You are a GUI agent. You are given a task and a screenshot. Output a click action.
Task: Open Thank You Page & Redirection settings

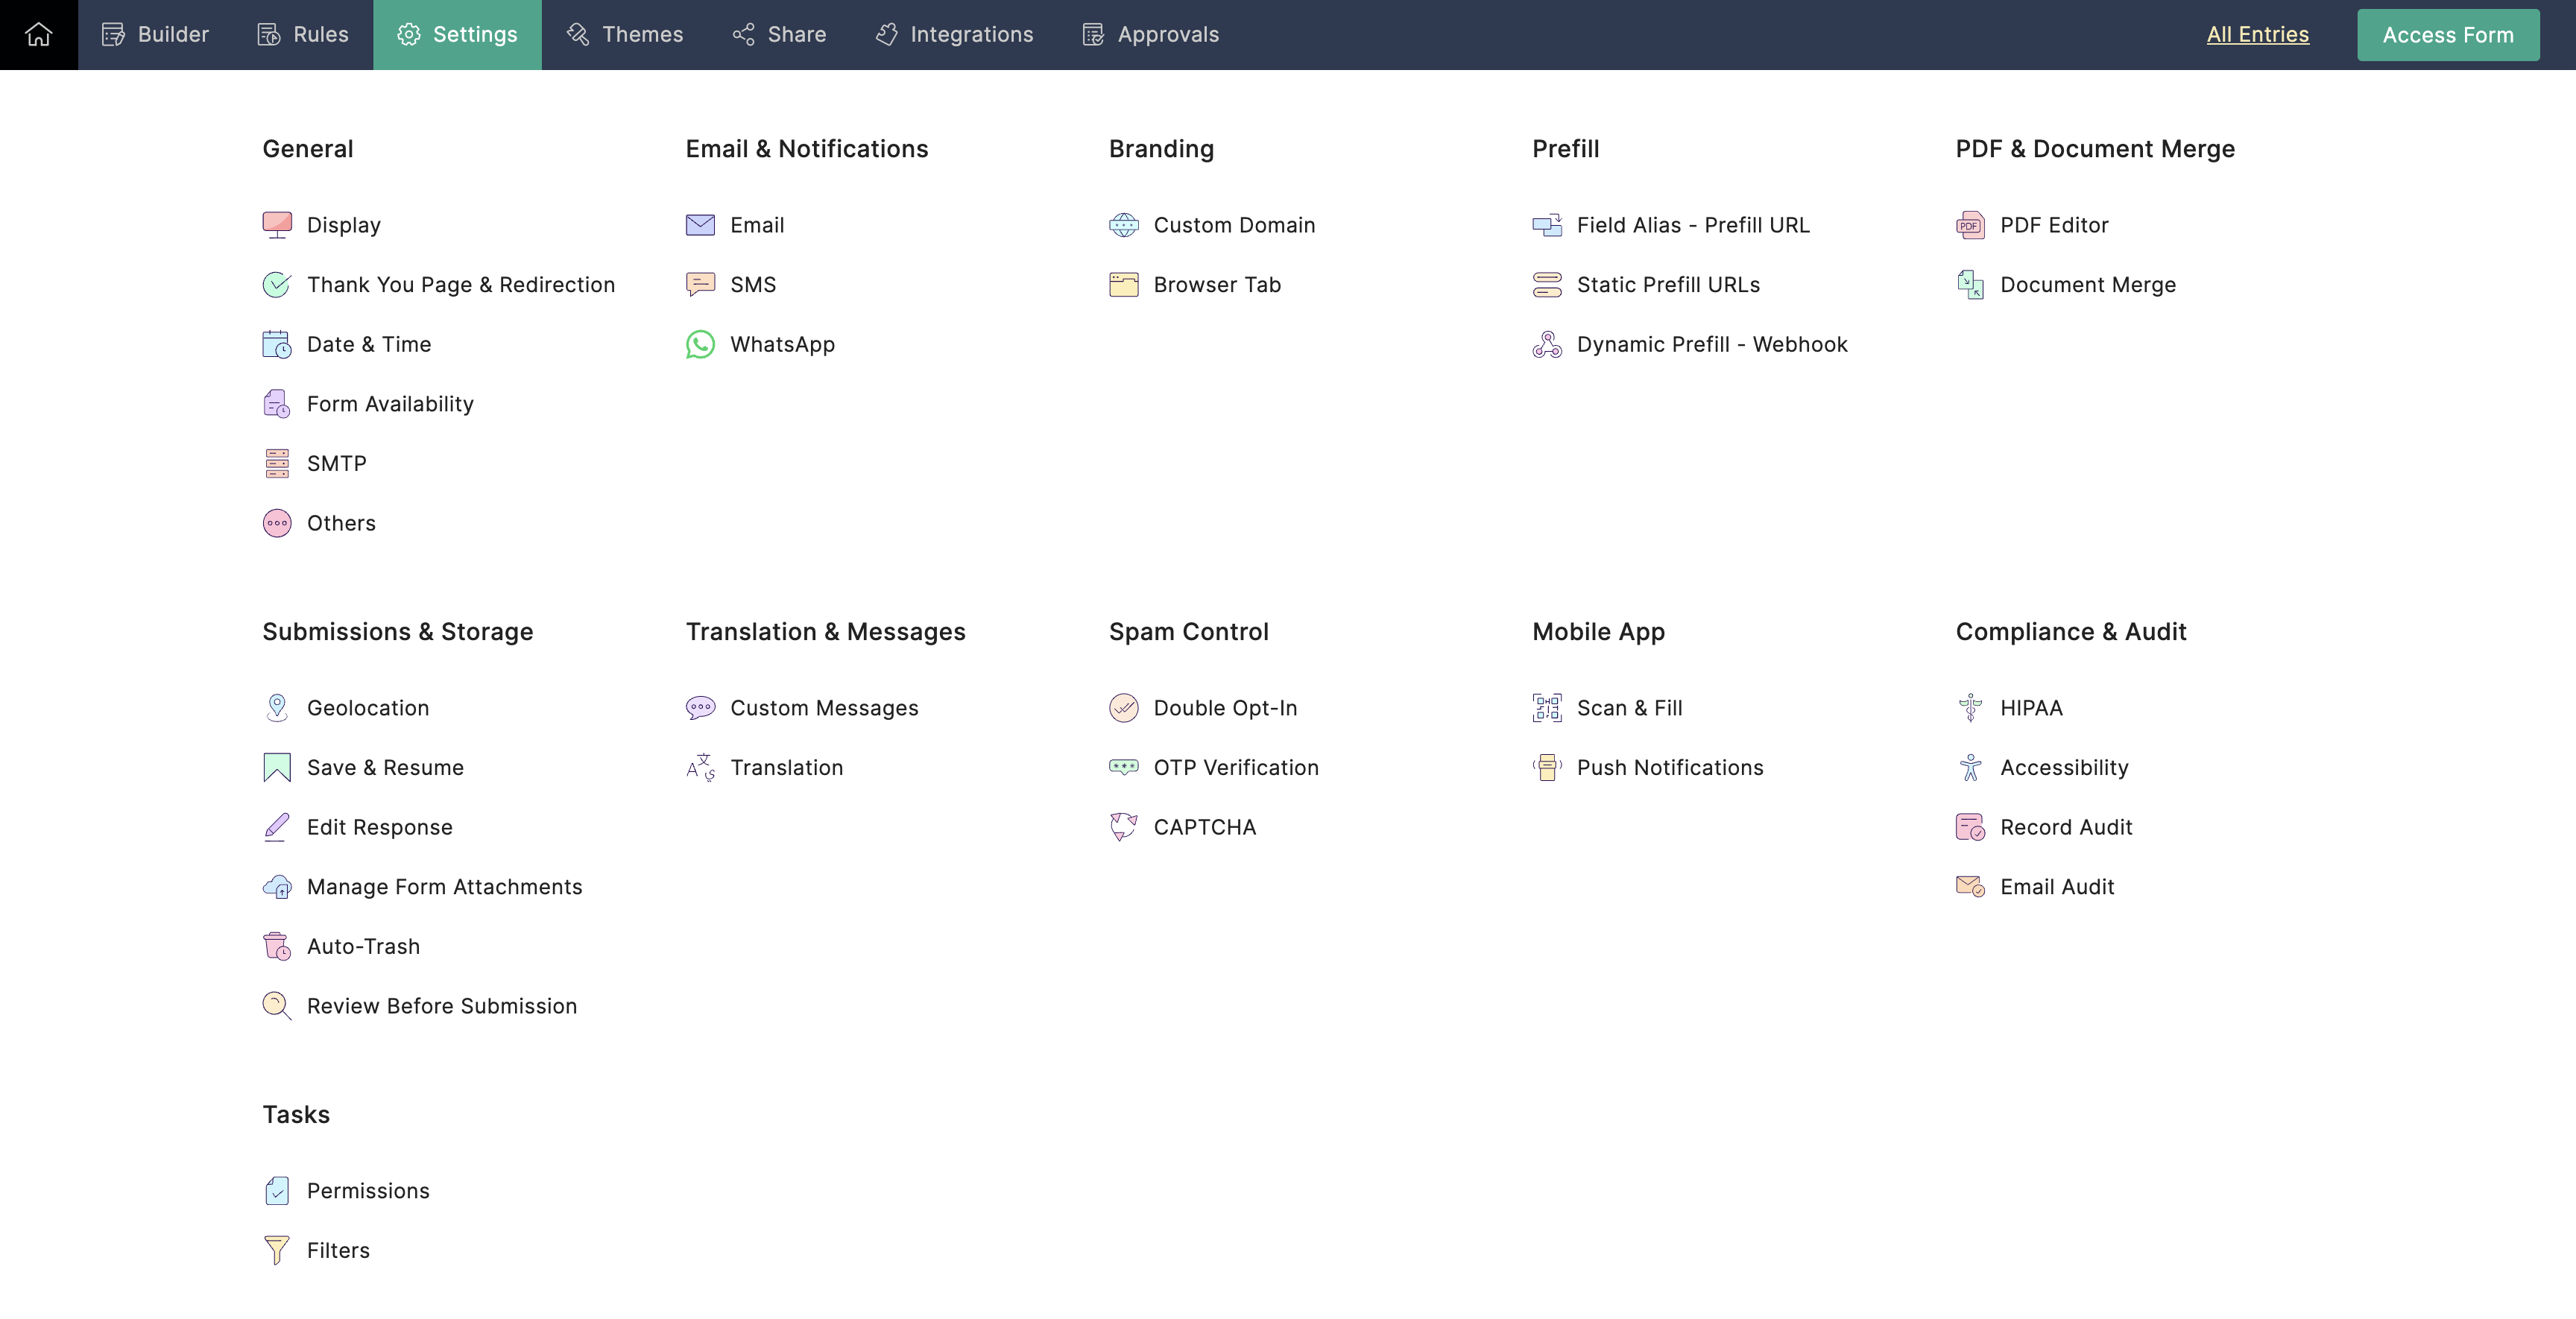460,285
